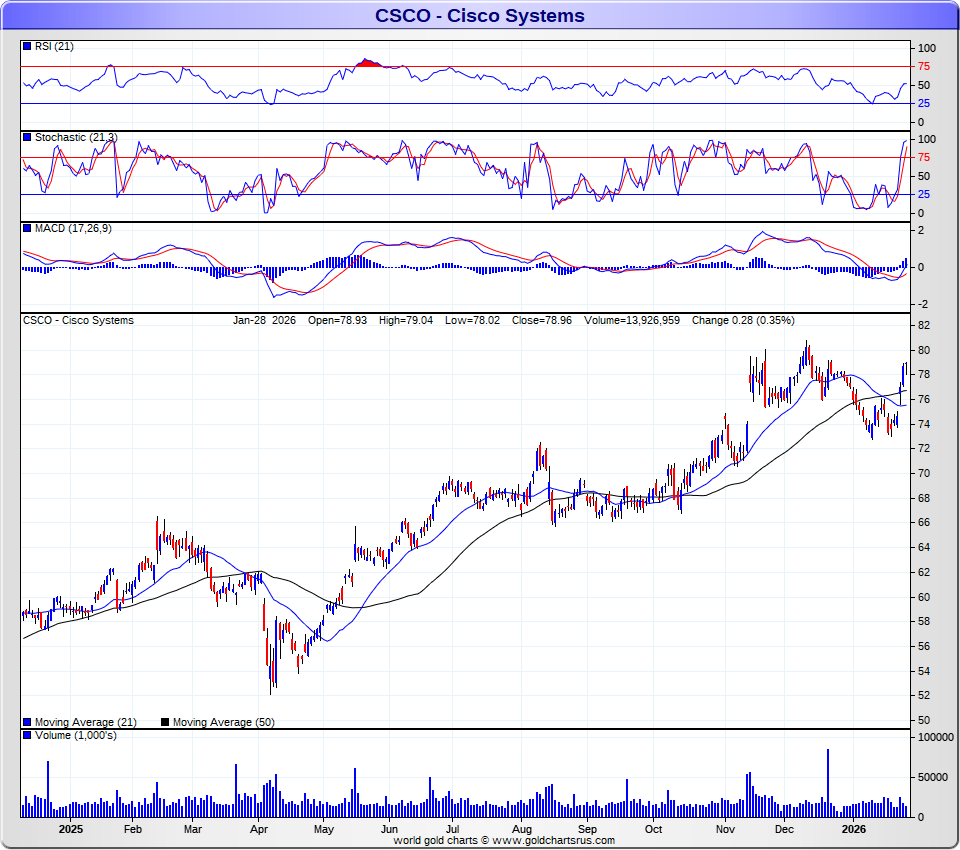This screenshot has width=960, height=850.
Task: Click the 'Sep' x-axis label
Action: [x=587, y=829]
